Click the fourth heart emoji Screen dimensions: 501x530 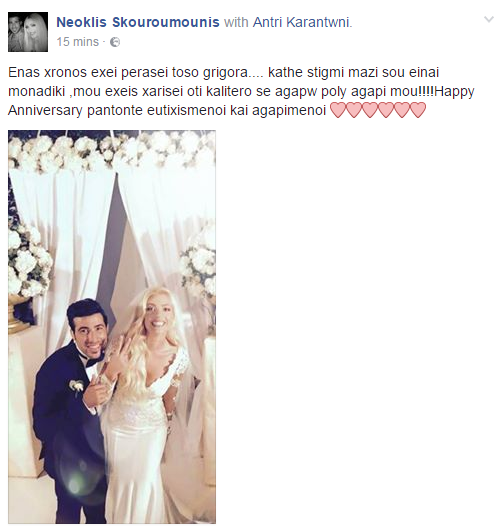[386, 111]
